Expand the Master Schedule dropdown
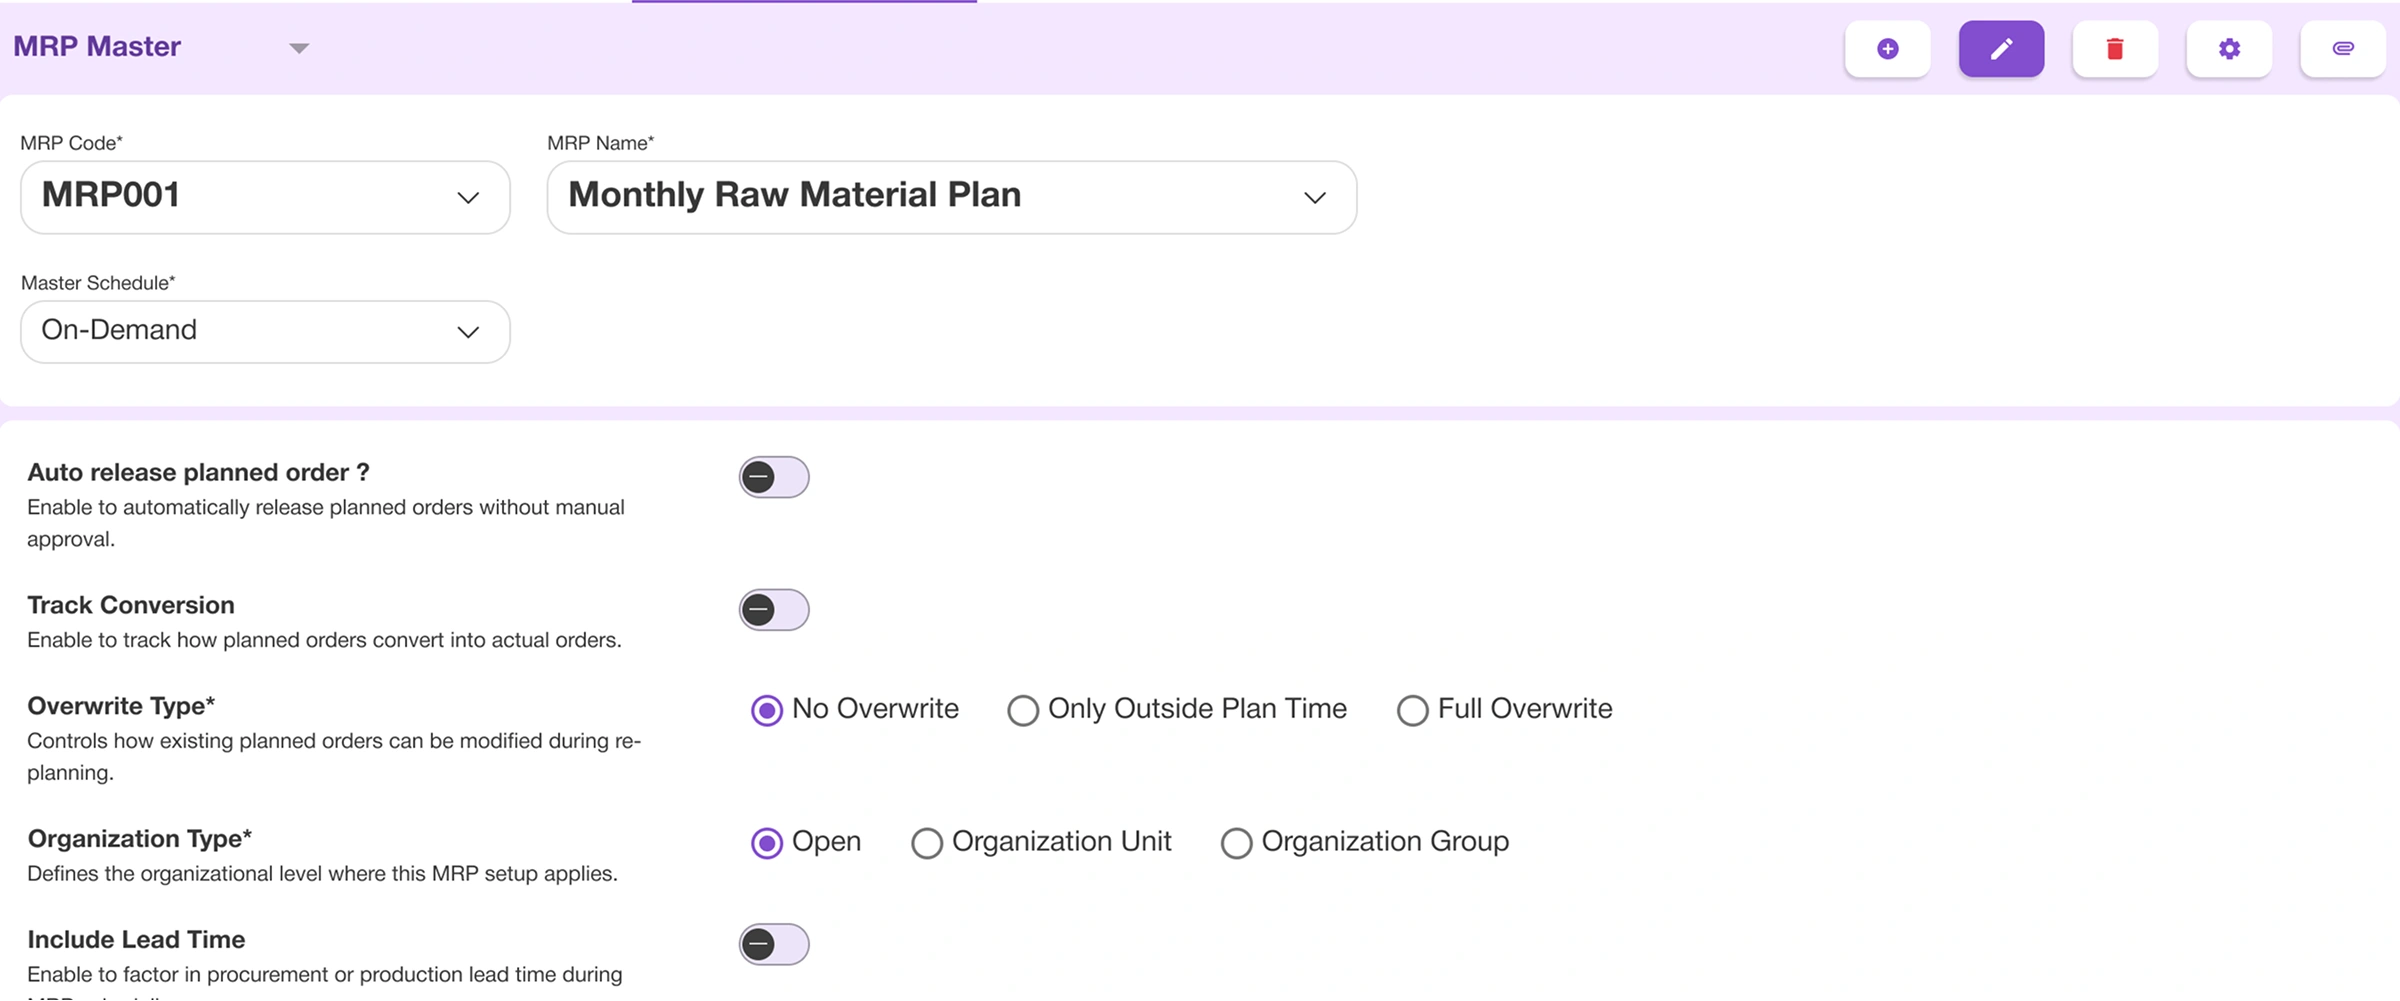Viewport: 2400px width, 1001px height. [467, 331]
